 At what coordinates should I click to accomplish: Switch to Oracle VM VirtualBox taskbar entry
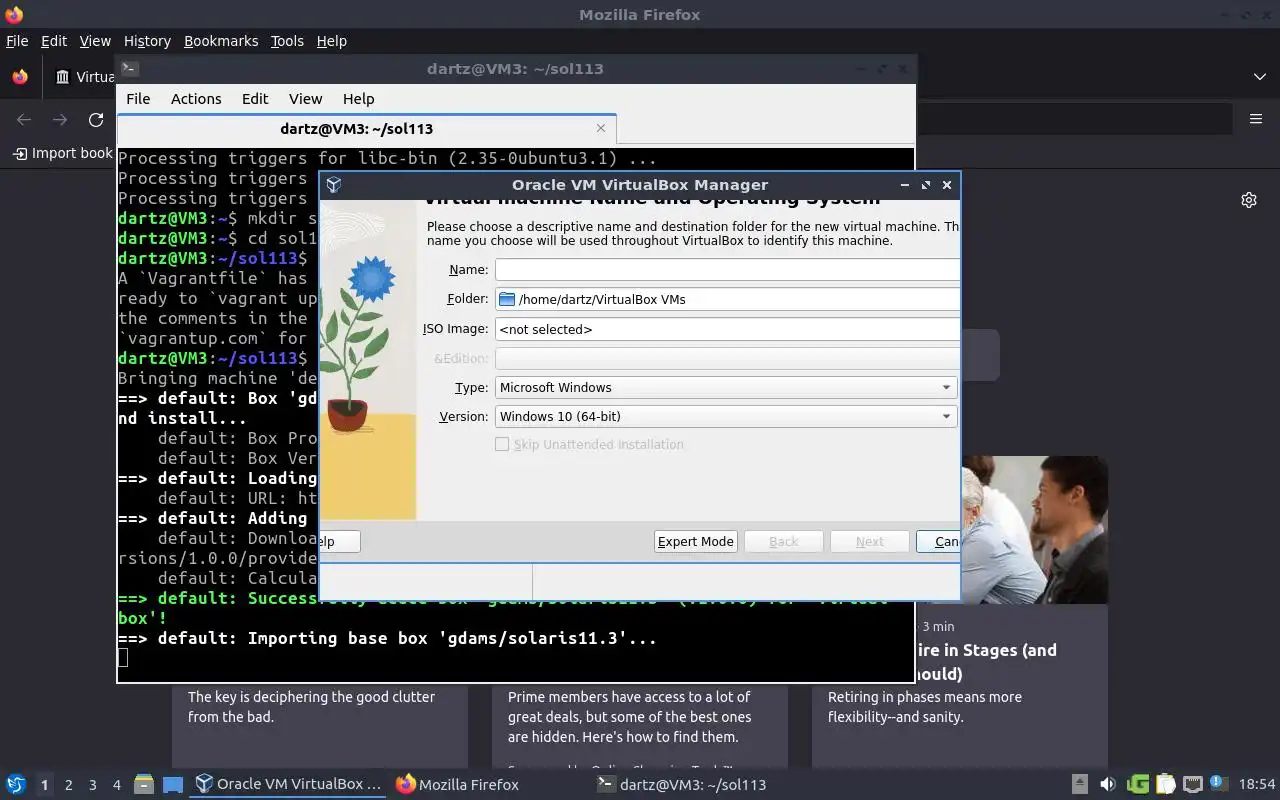pos(289,784)
